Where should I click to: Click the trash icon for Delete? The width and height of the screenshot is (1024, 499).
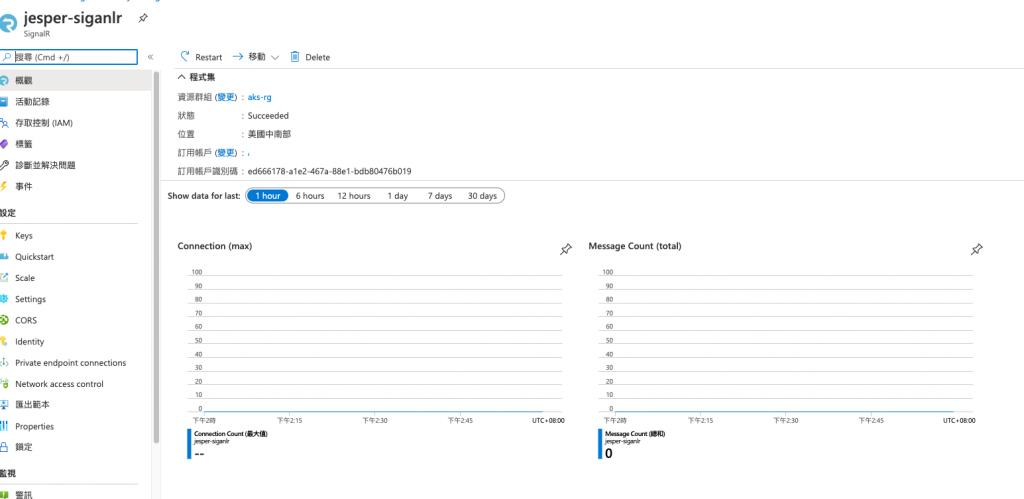click(295, 57)
